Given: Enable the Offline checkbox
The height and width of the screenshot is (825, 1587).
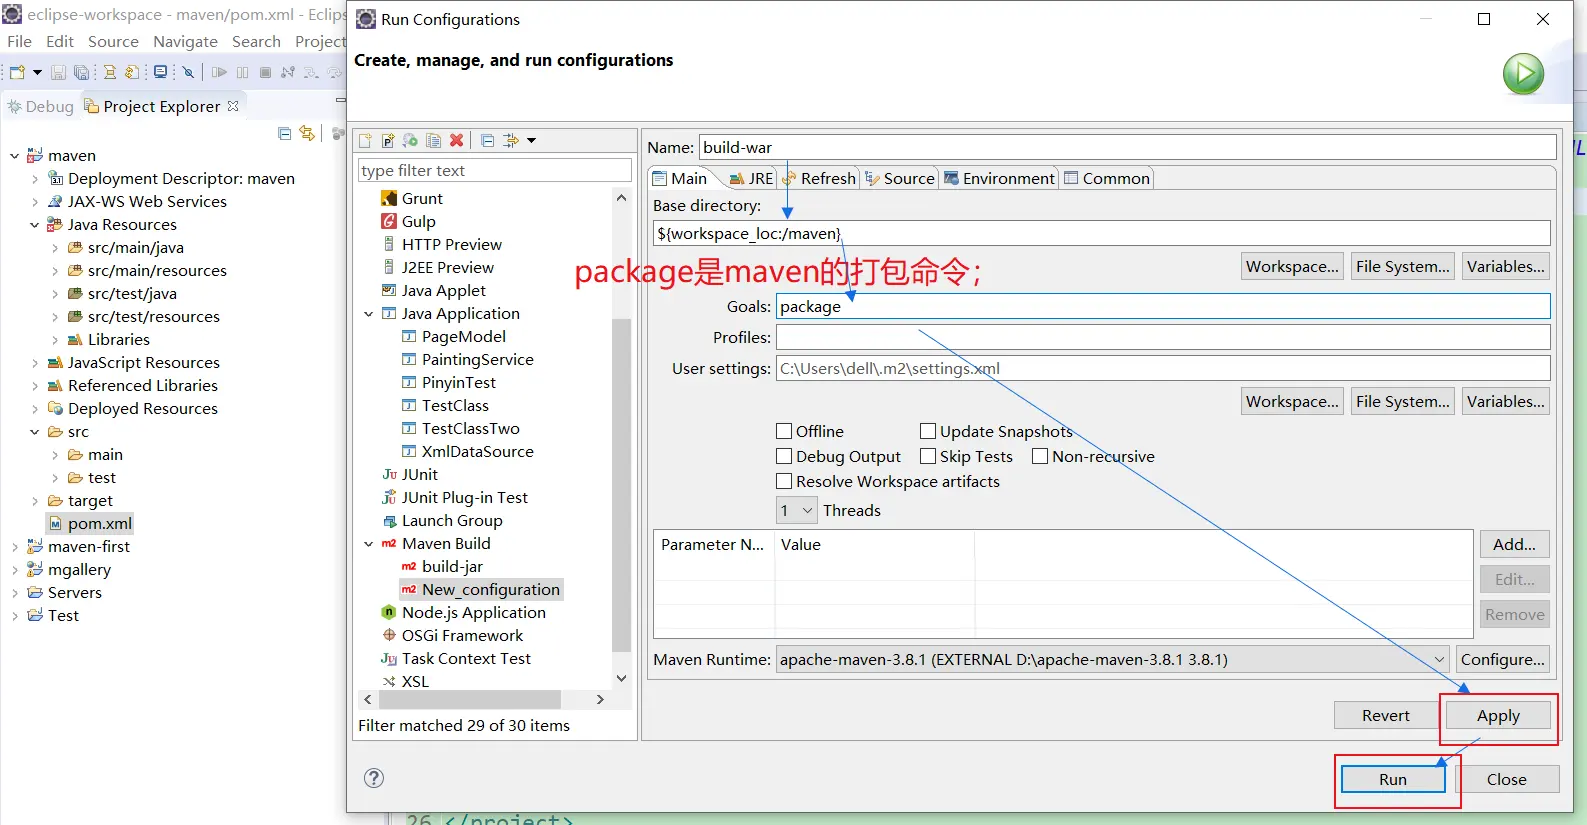Looking at the screenshot, I should (785, 431).
